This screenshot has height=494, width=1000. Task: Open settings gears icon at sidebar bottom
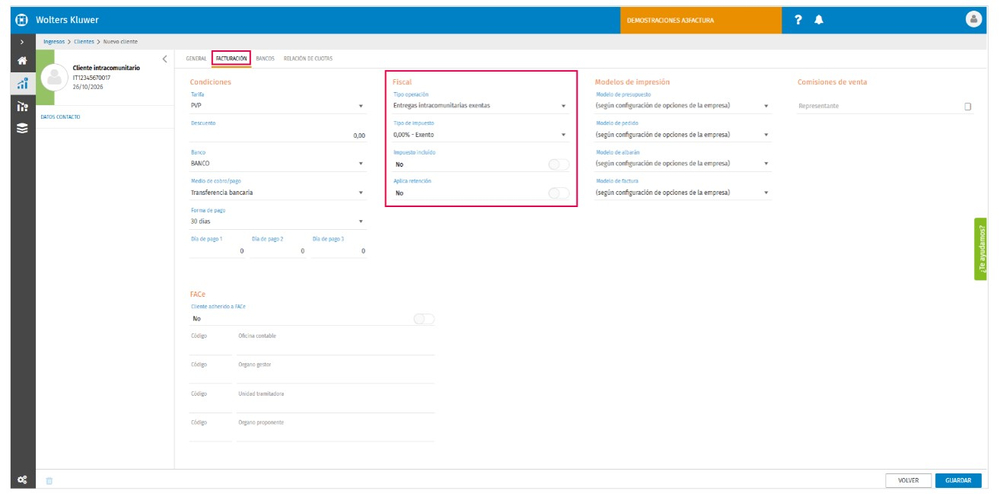tap(22, 480)
